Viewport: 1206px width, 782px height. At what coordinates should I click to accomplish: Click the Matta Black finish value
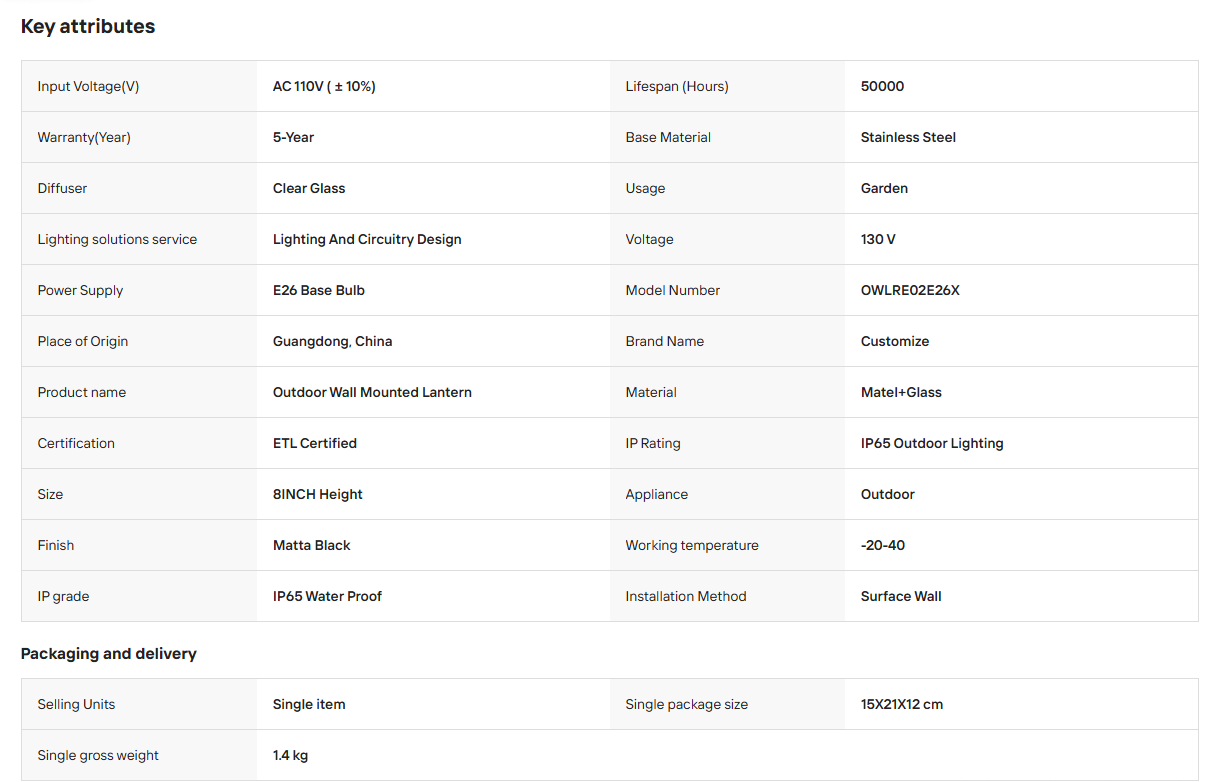coord(312,545)
